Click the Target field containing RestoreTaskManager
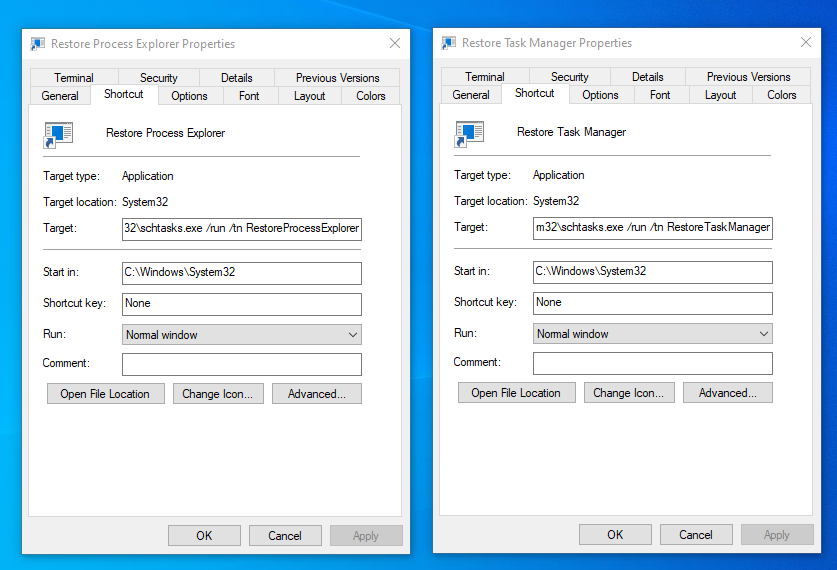The image size is (837, 570). 653,228
